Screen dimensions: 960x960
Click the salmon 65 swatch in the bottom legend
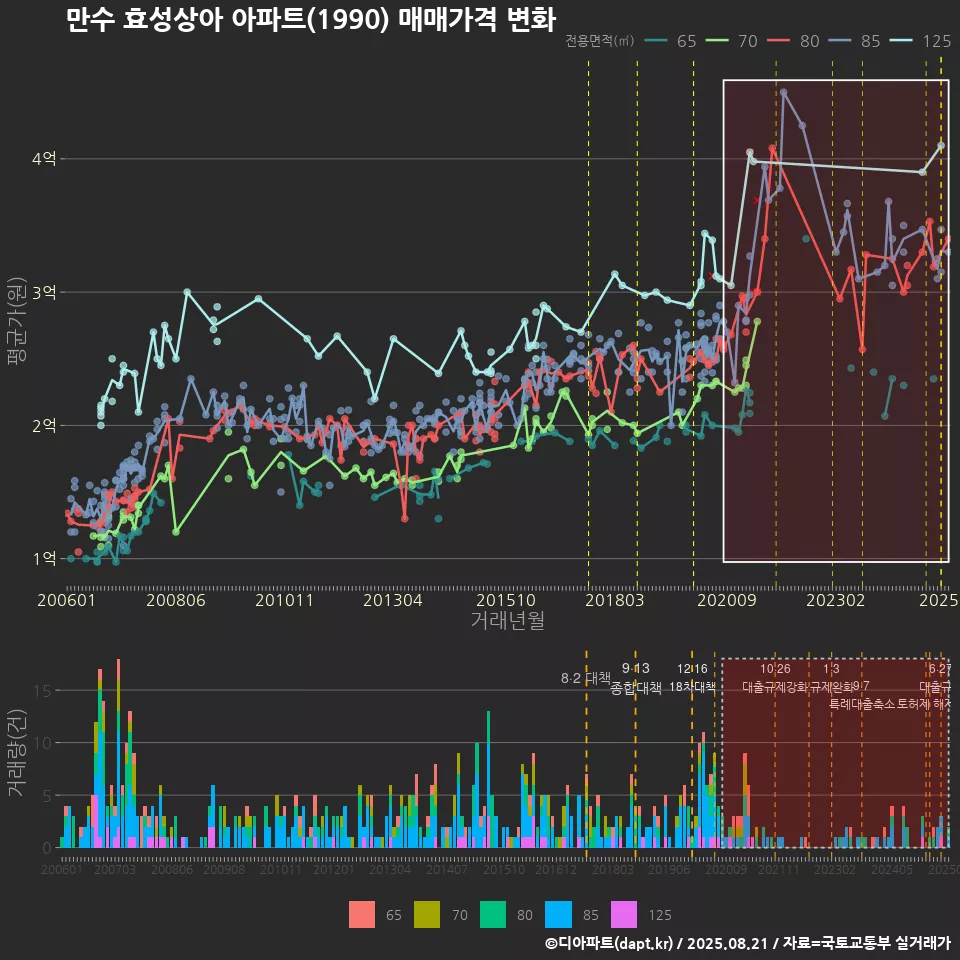(x=362, y=915)
